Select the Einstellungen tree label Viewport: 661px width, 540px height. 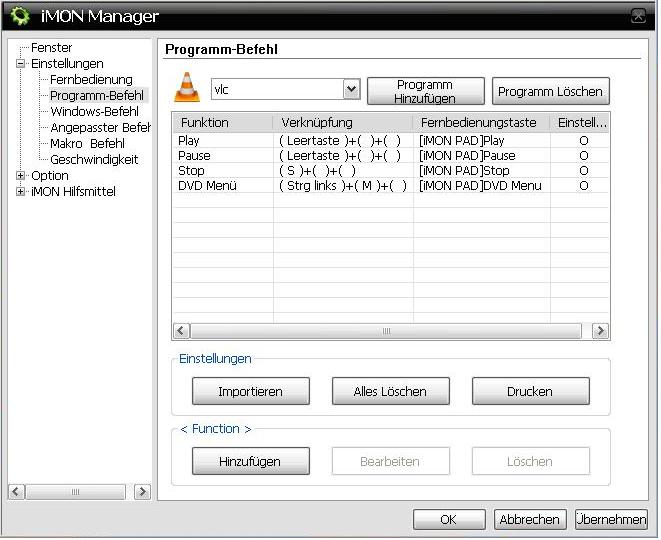click(67, 64)
